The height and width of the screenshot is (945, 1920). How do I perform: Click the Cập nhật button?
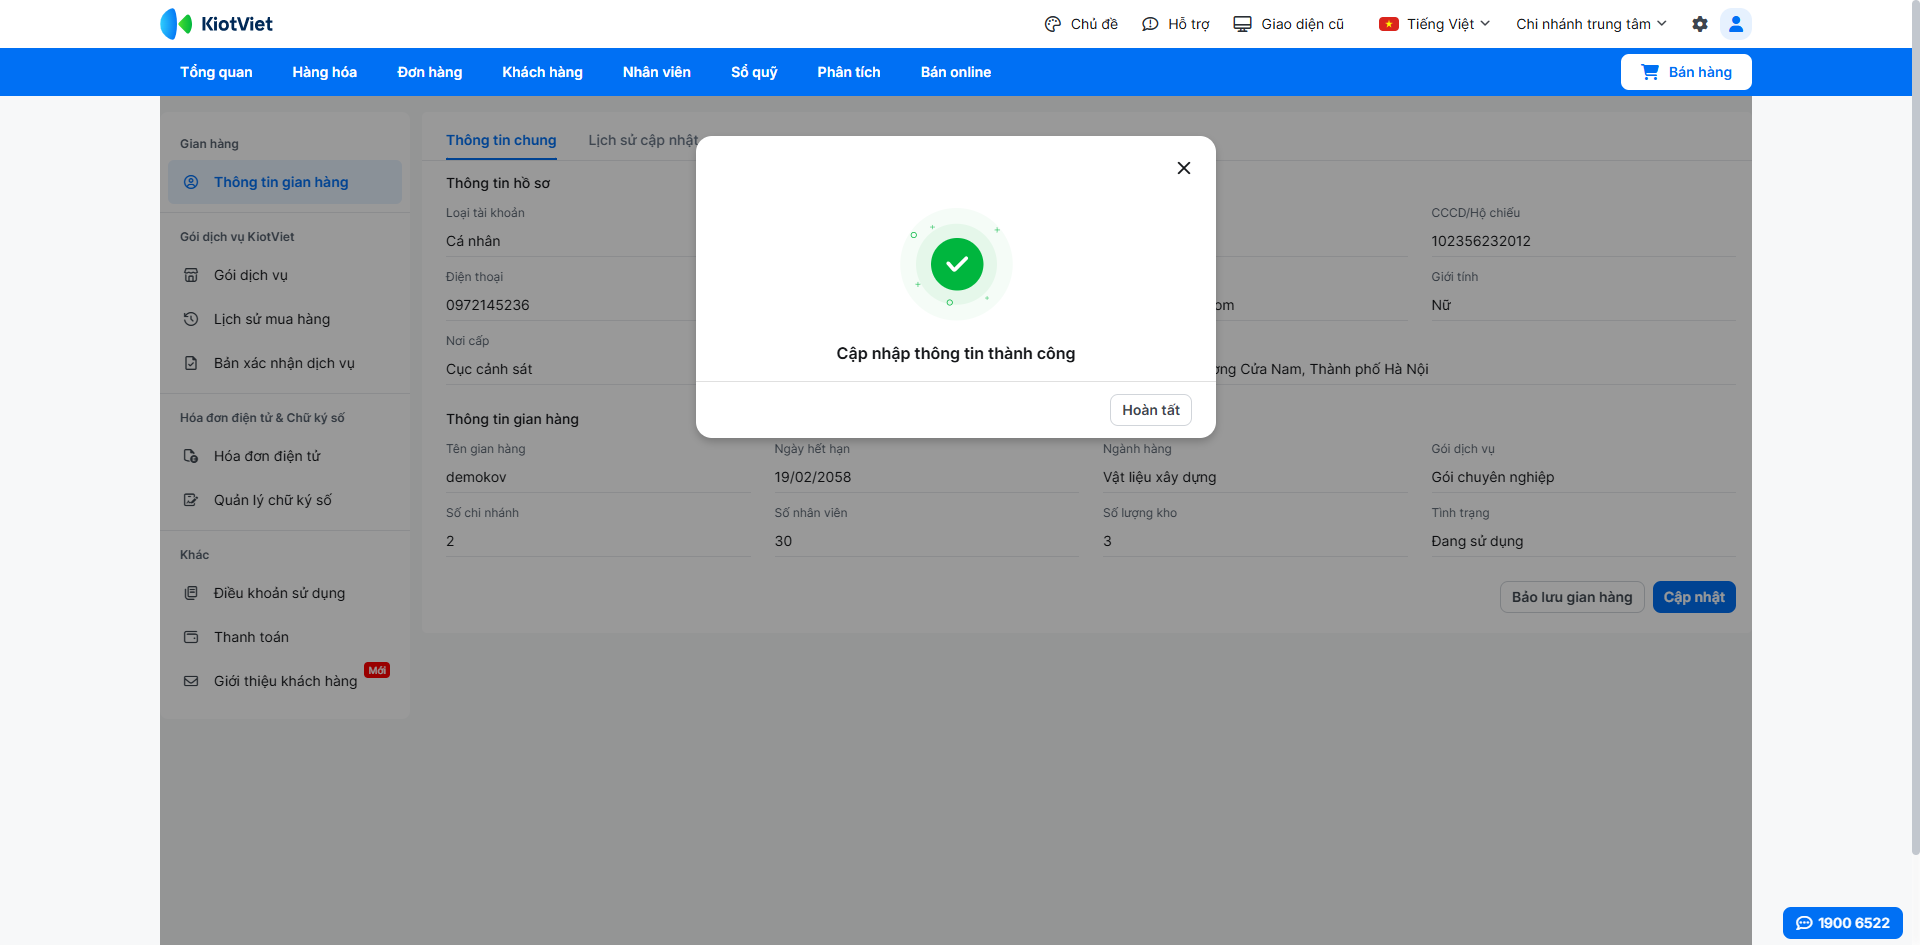1693,597
